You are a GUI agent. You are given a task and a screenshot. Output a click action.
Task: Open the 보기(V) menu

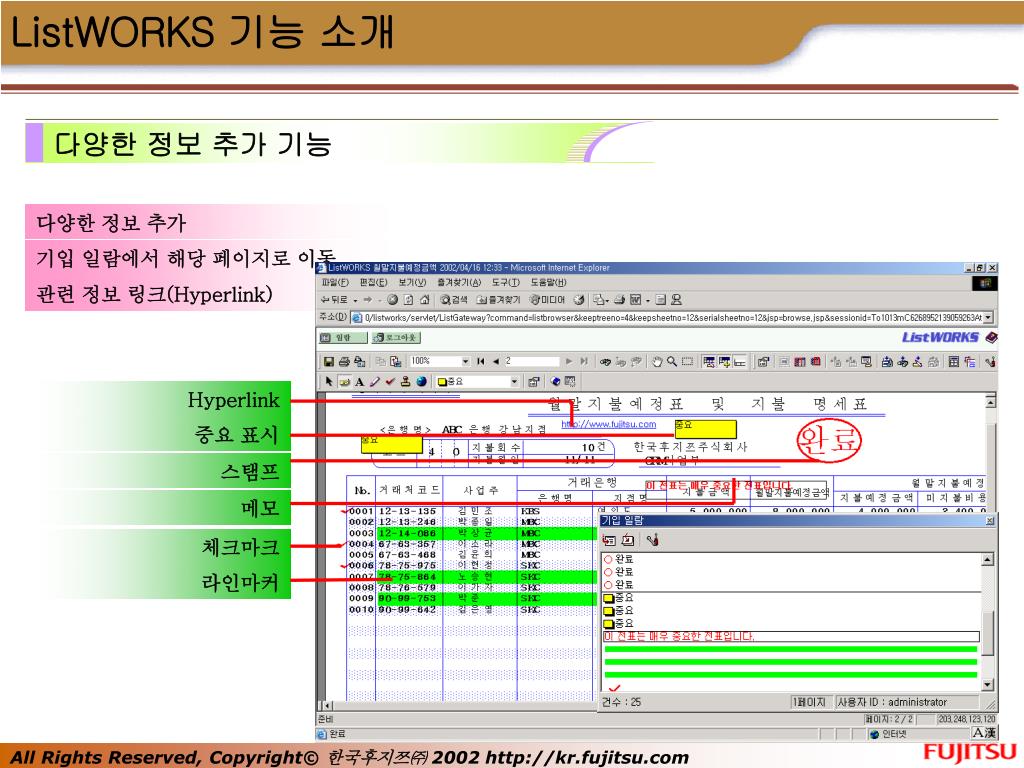412,282
